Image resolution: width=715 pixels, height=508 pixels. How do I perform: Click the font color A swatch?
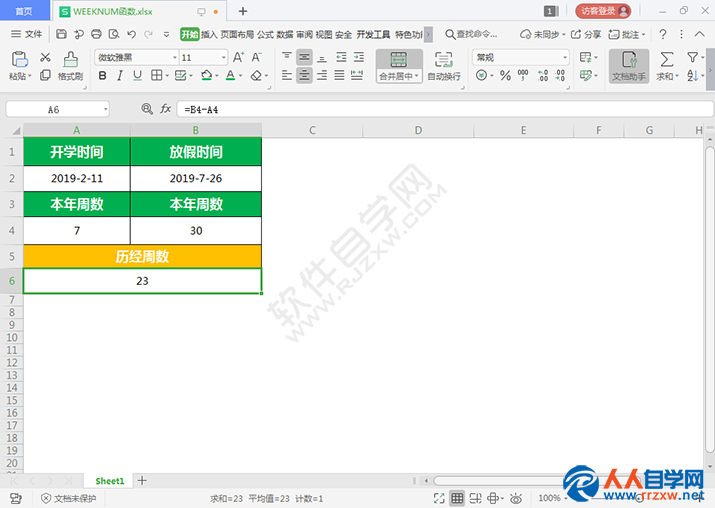point(231,75)
